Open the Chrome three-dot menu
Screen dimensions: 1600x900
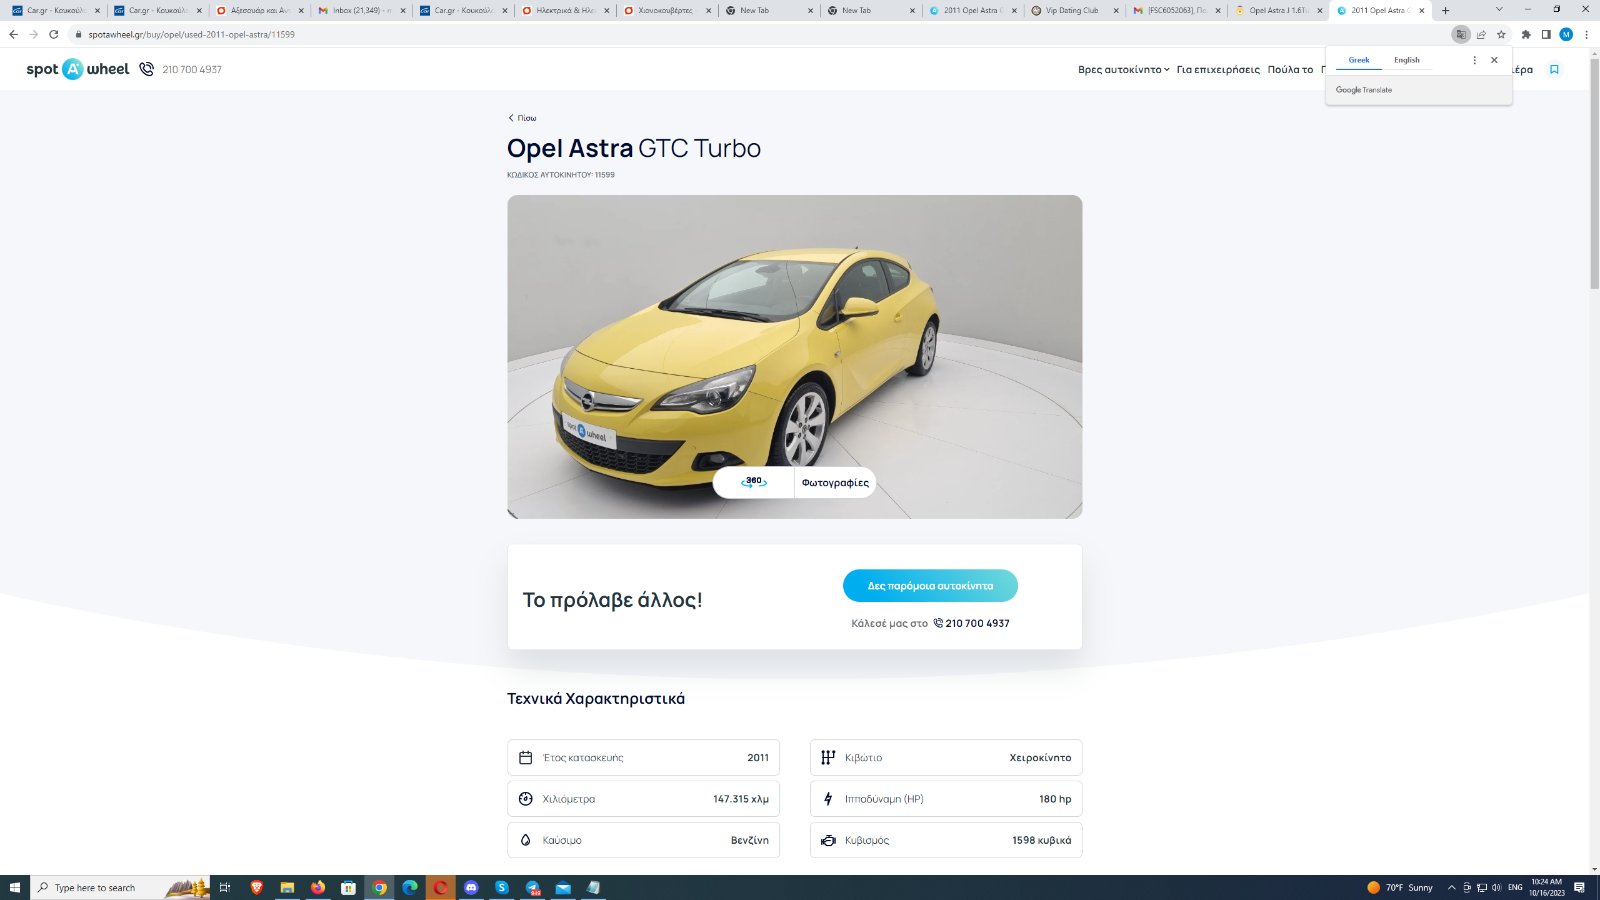coord(1586,34)
